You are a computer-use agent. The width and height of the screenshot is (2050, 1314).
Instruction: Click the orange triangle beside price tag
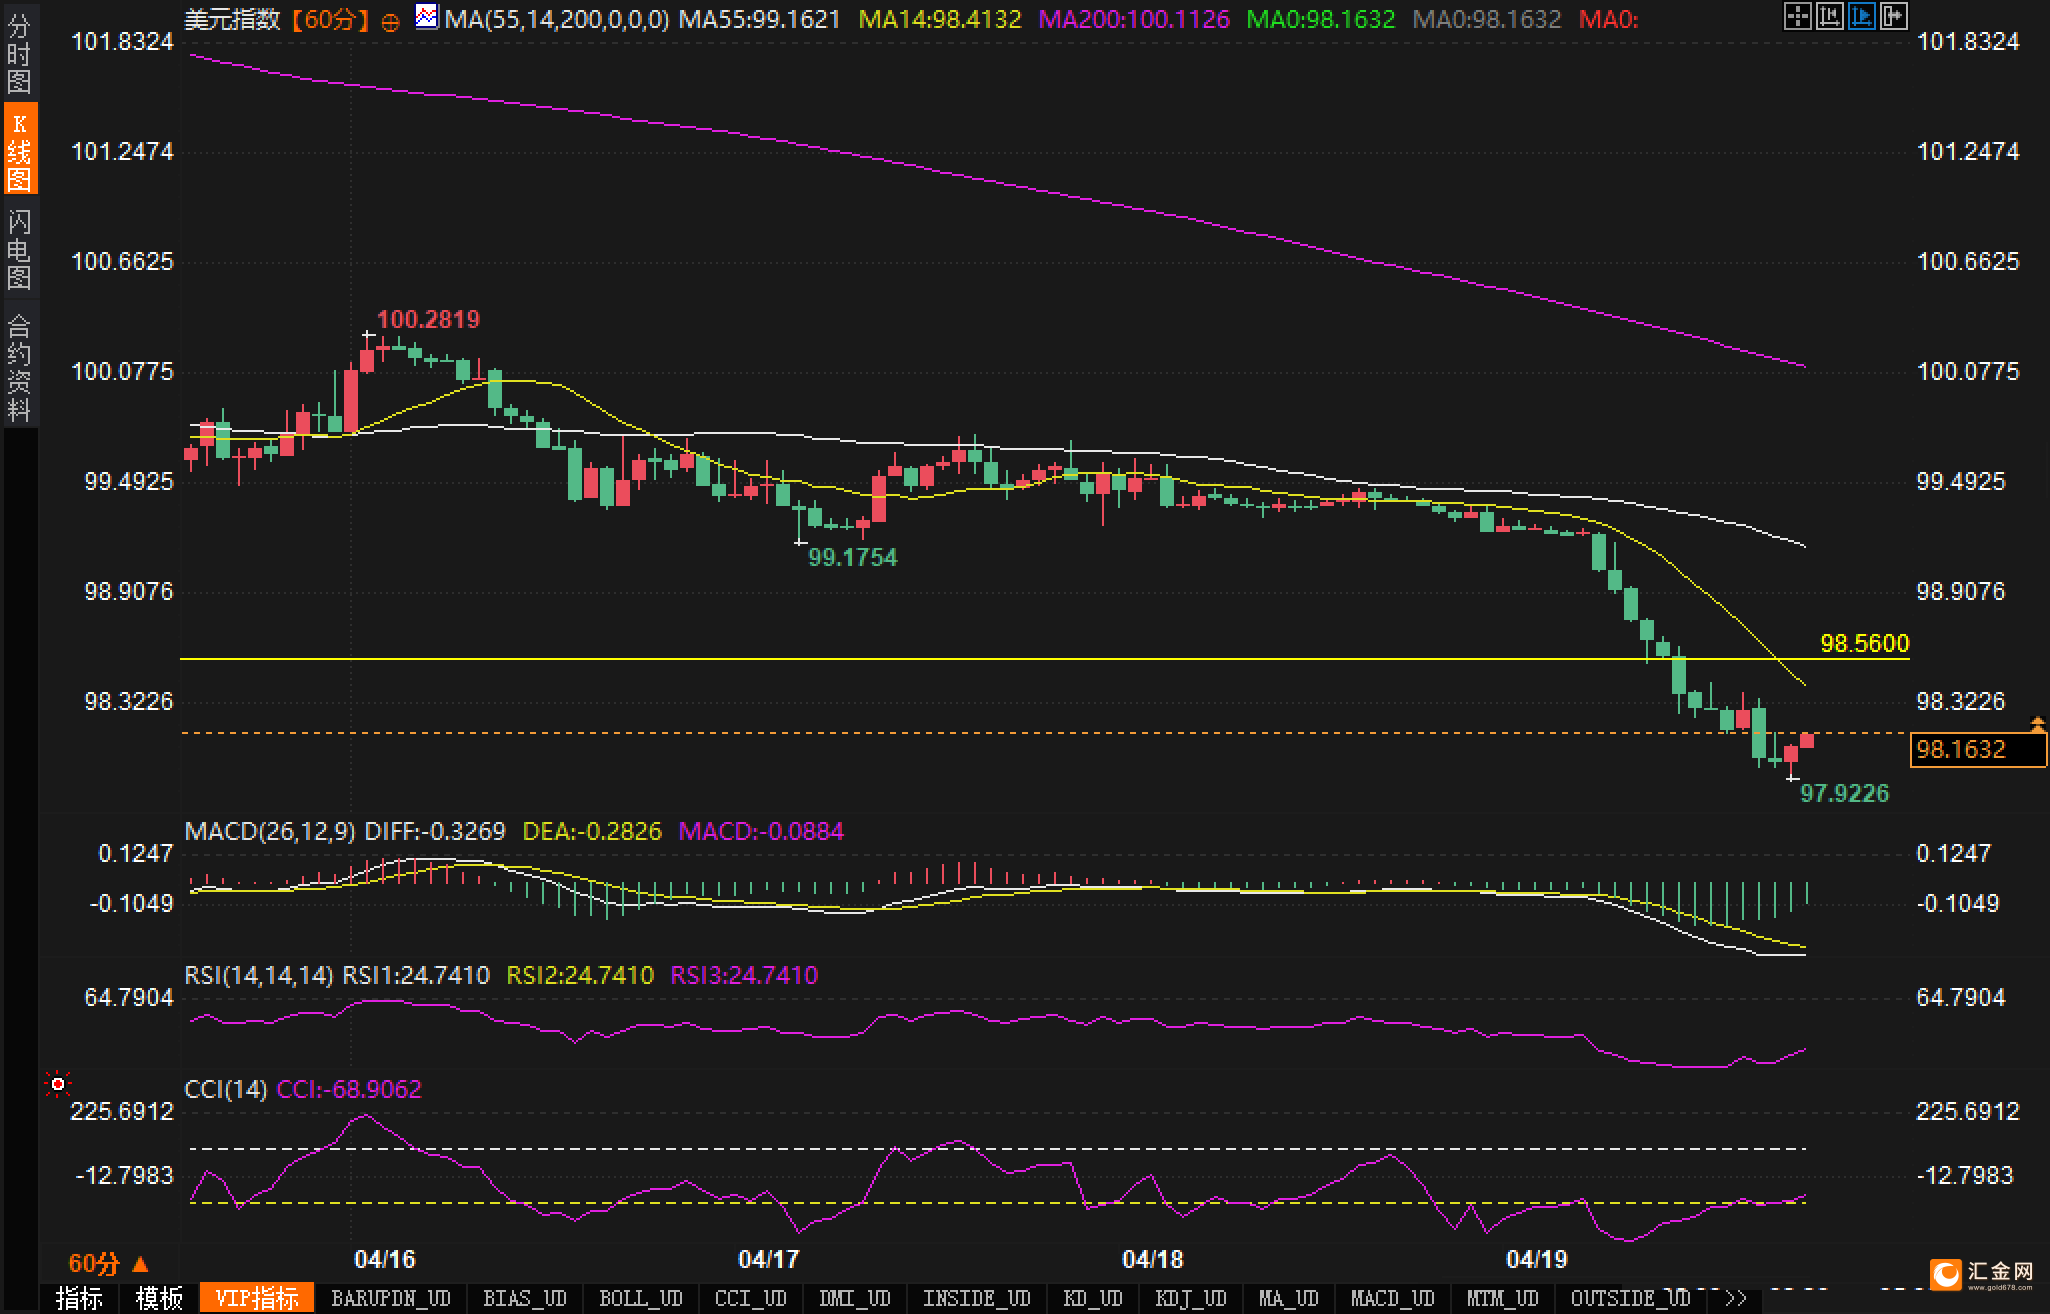pos(2037,723)
